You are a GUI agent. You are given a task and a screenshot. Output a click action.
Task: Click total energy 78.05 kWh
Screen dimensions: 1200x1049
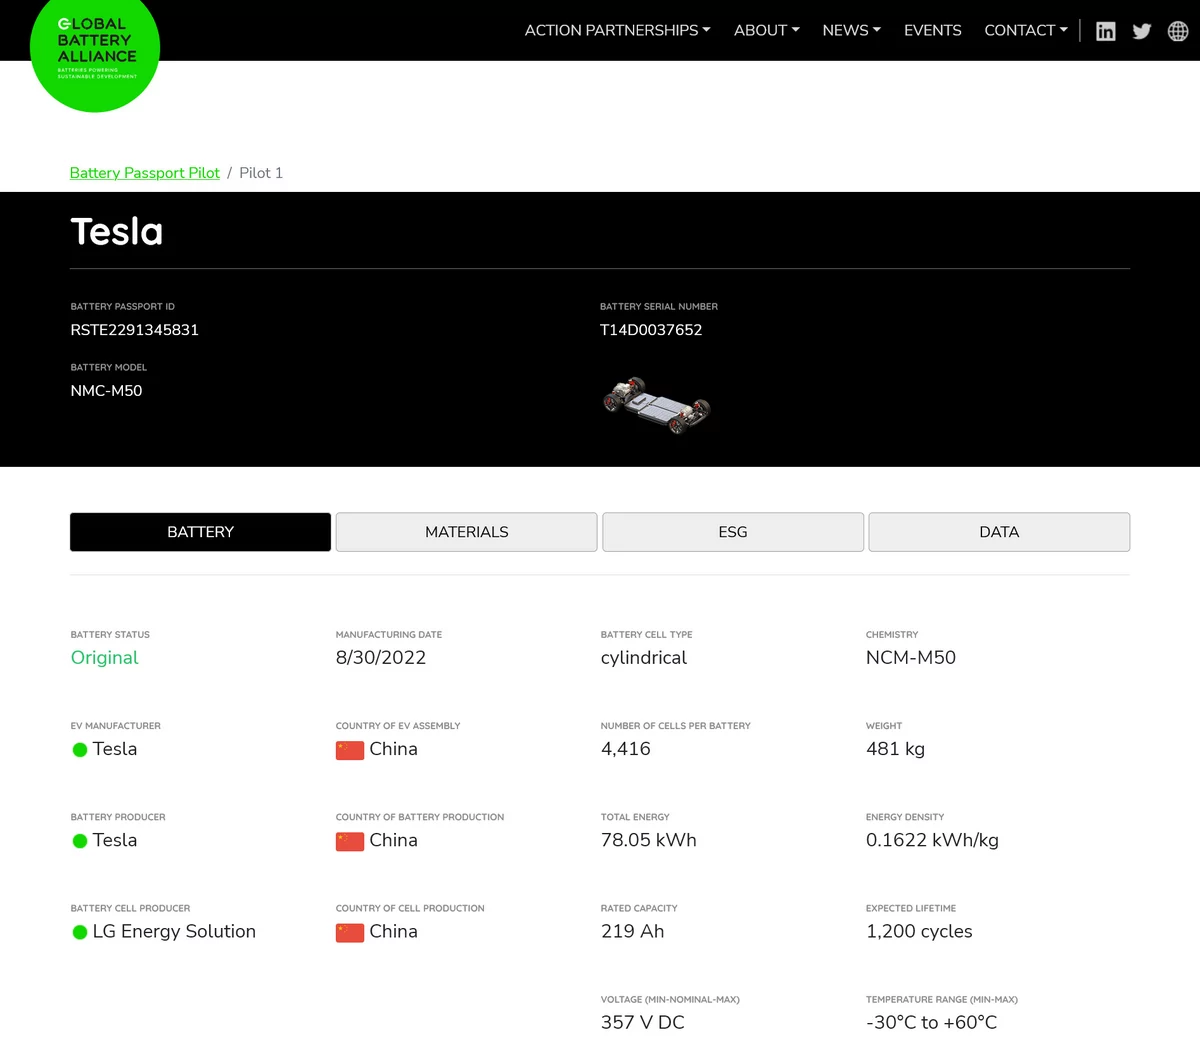pyautogui.click(x=649, y=840)
